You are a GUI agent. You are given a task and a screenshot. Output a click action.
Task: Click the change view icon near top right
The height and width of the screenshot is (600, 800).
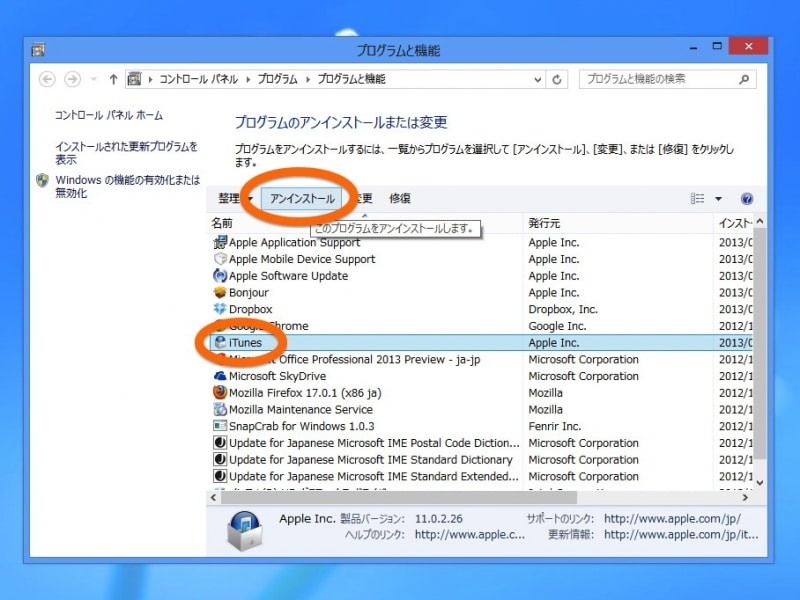point(696,198)
